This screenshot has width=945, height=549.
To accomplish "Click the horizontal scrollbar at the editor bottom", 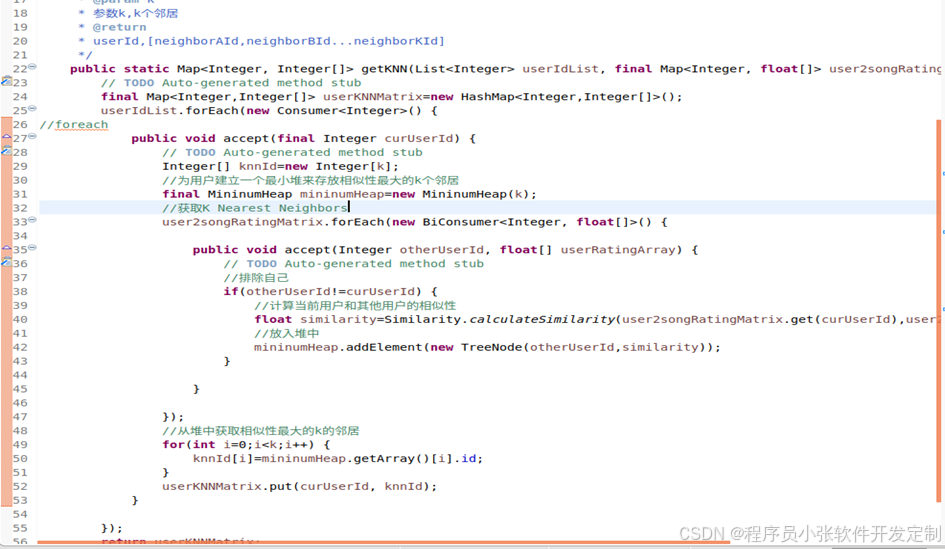I will pyautogui.click(x=383, y=542).
